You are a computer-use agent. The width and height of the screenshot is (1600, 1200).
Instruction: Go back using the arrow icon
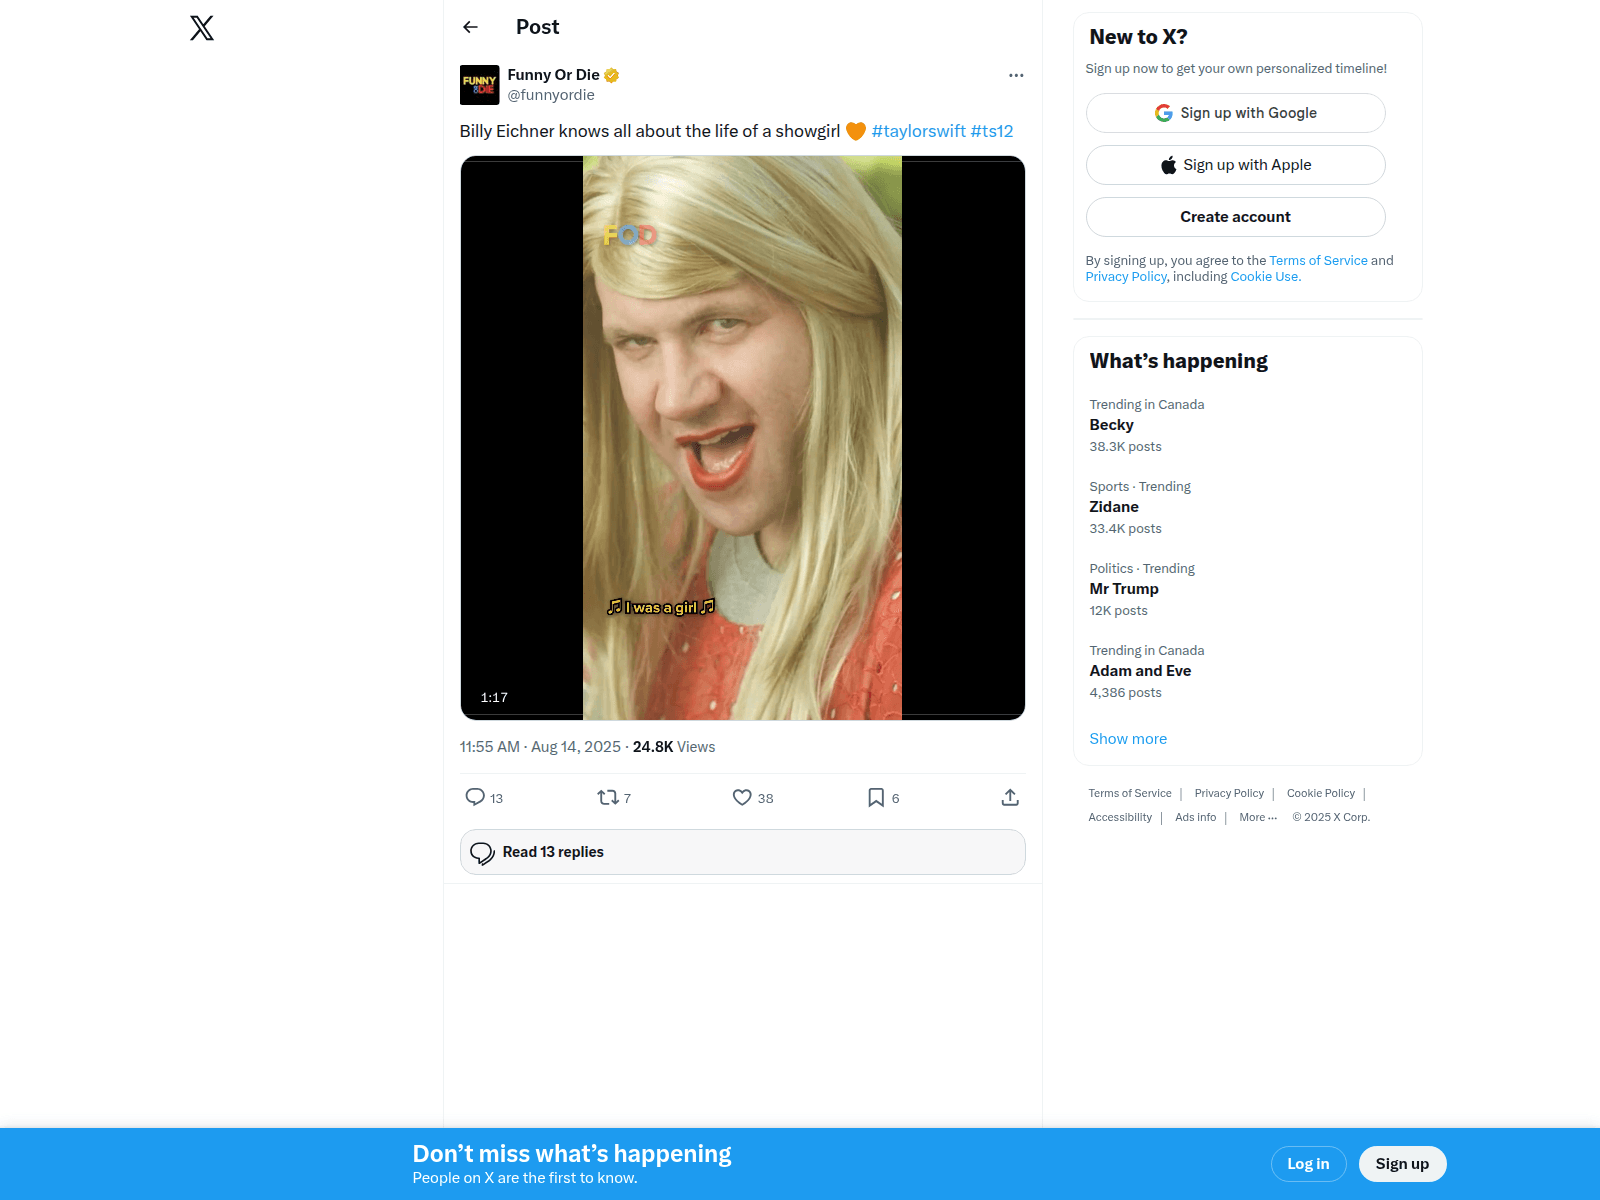click(x=470, y=27)
